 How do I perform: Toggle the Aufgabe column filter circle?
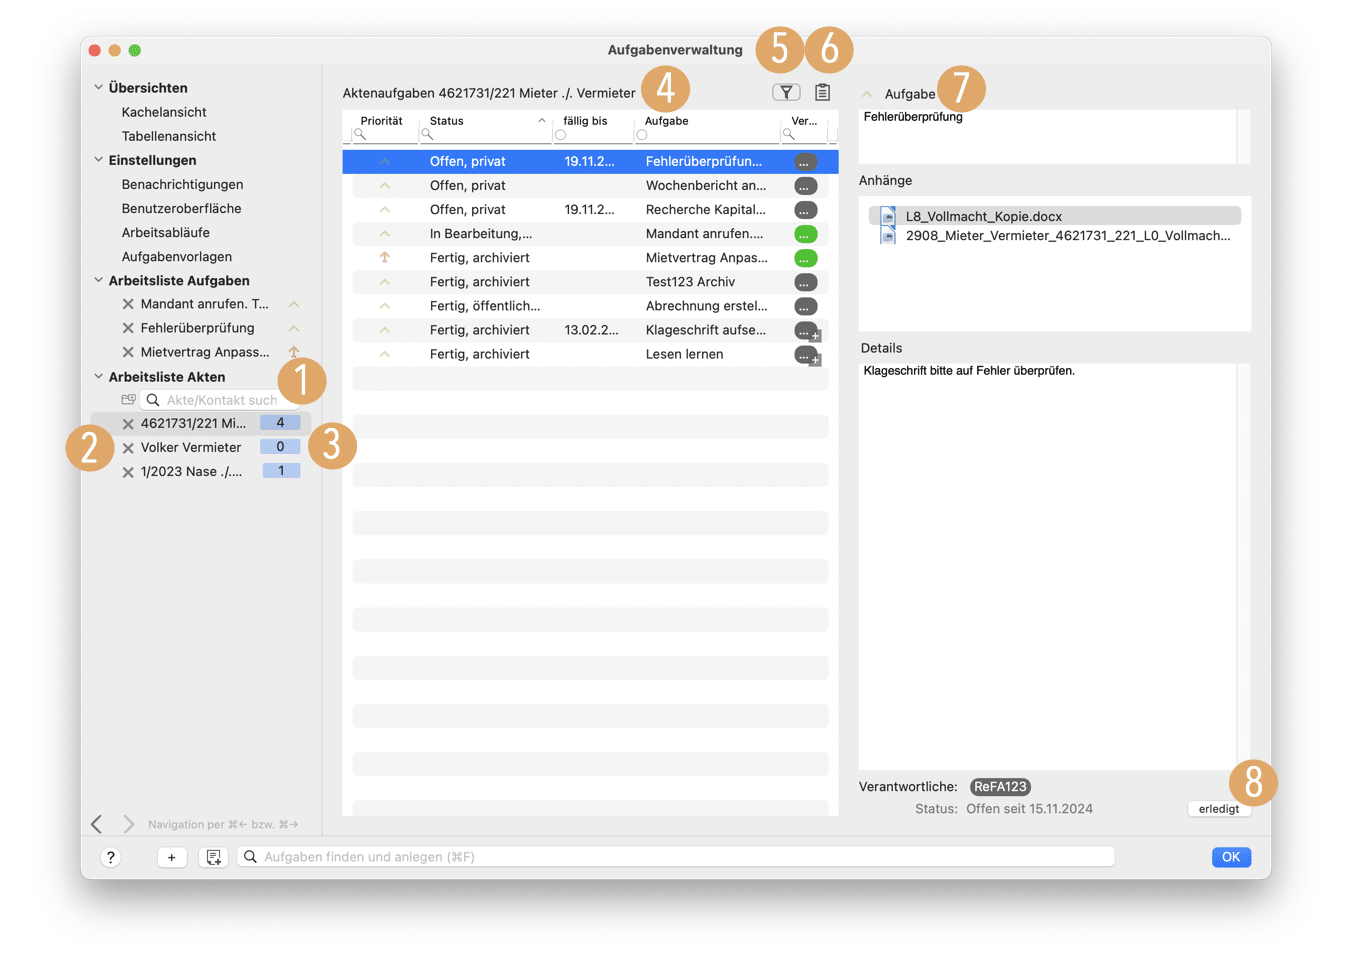[x=642, y=135]
